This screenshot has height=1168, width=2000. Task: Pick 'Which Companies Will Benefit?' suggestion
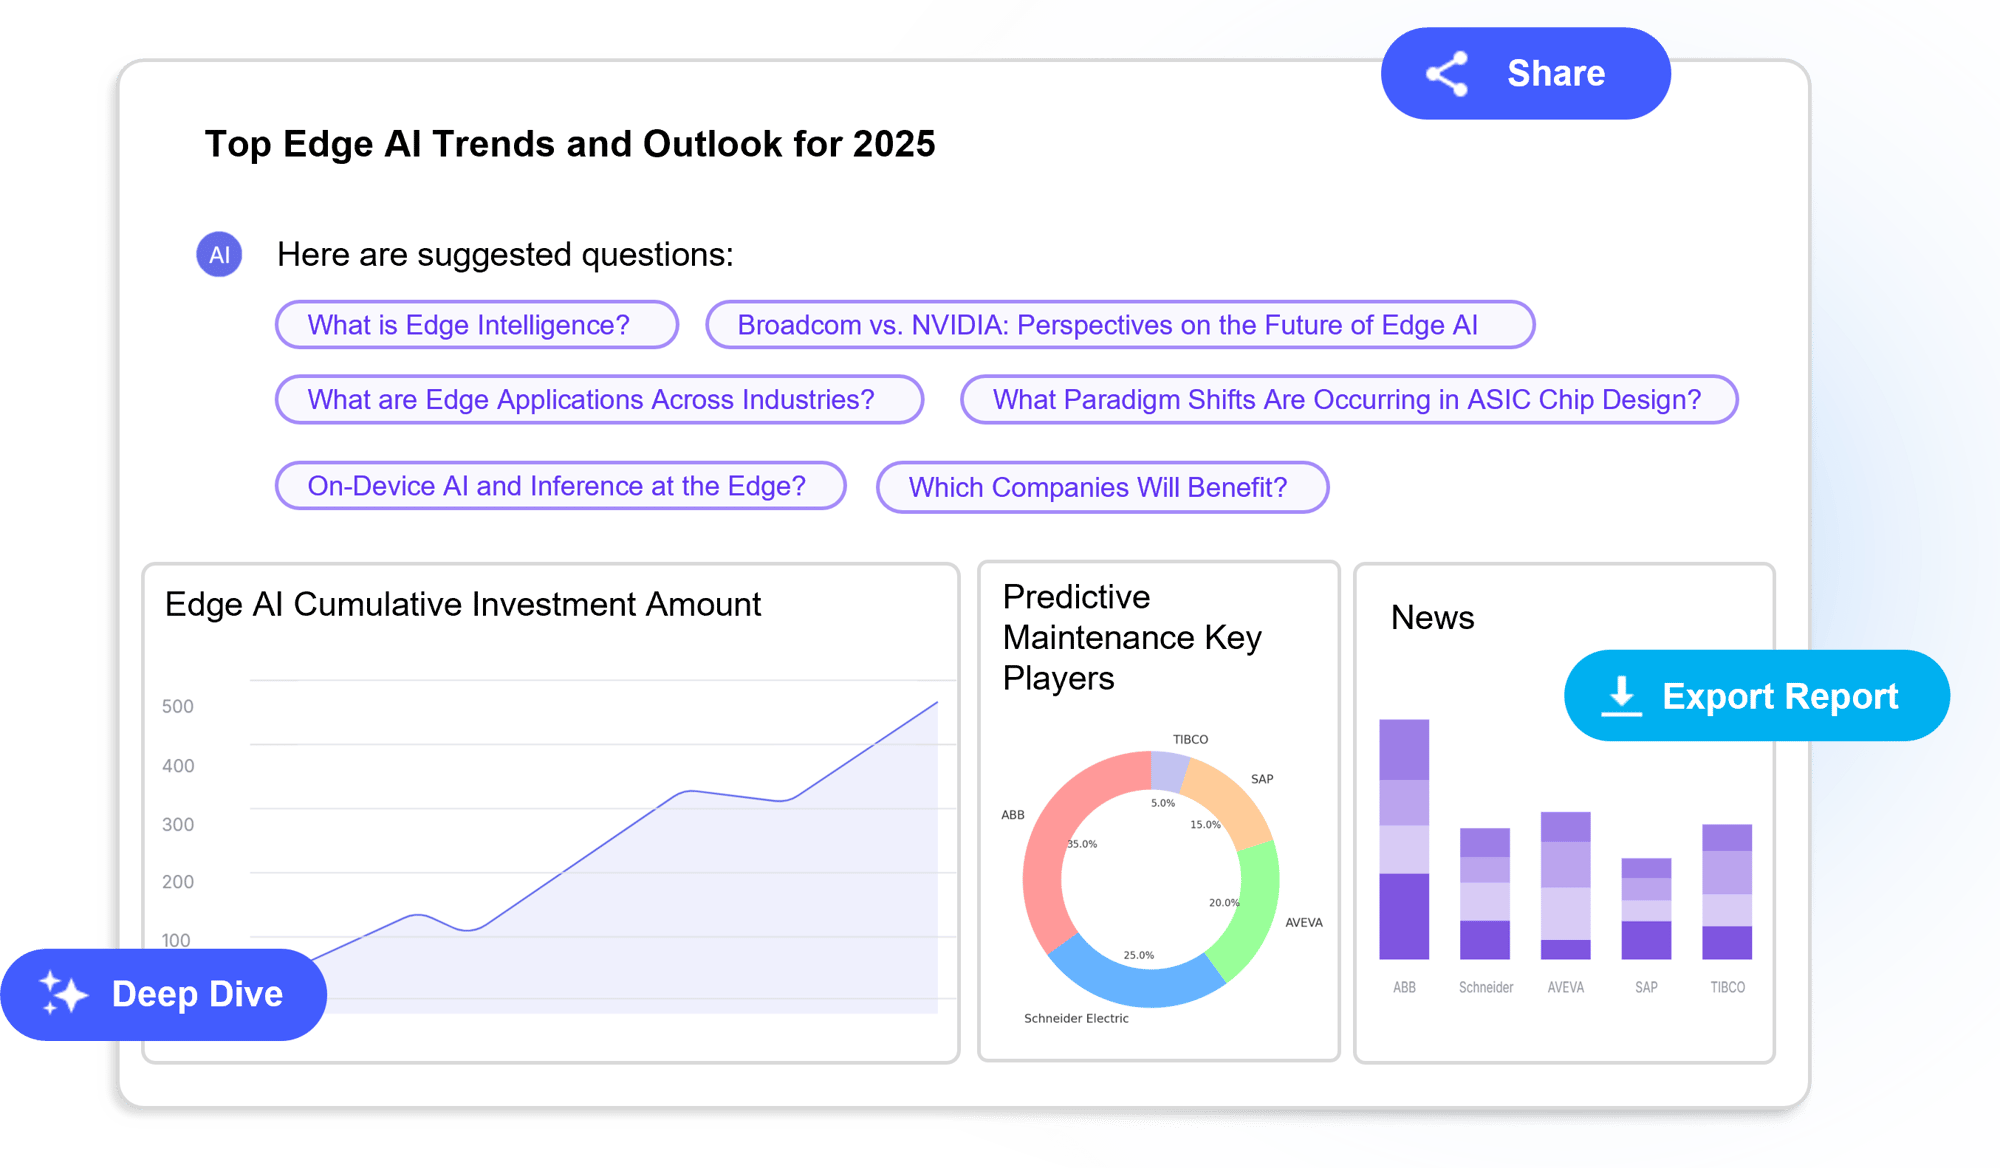[1103, 487]
